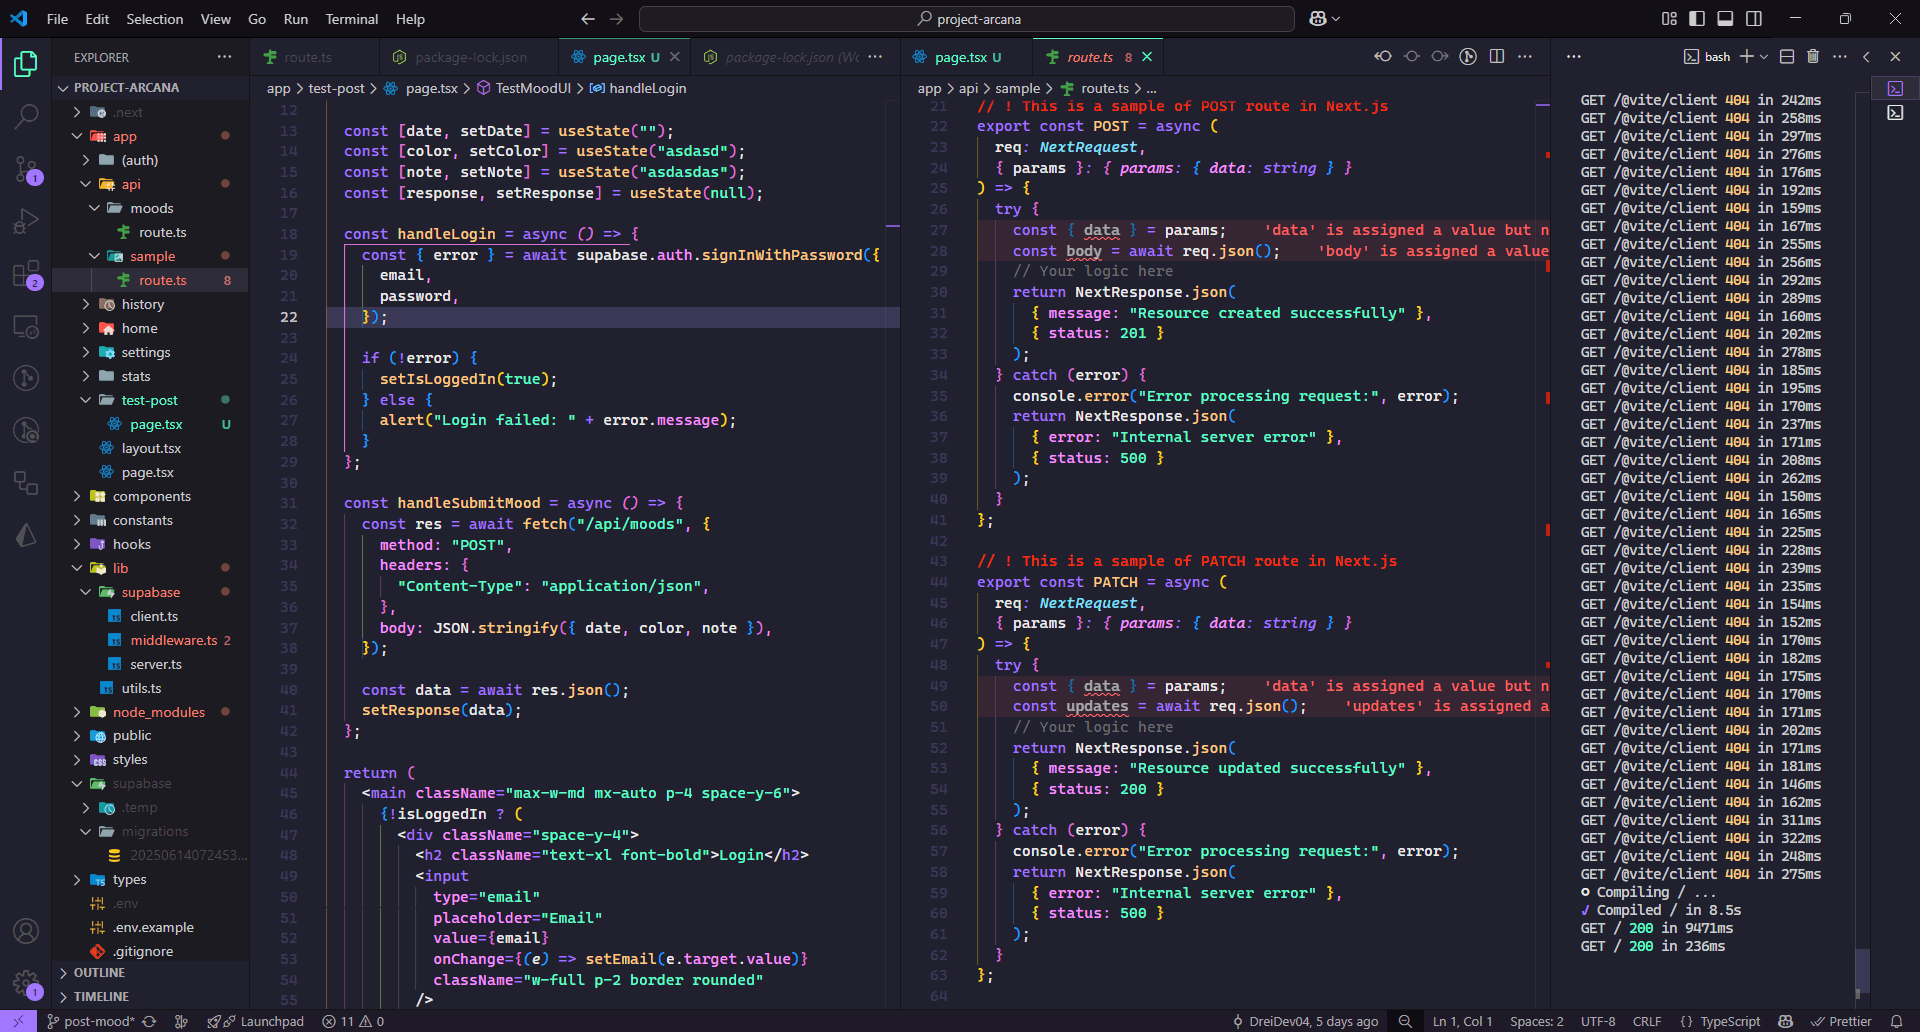Open Explorer views and more actions ellipsis

point(225,57)
